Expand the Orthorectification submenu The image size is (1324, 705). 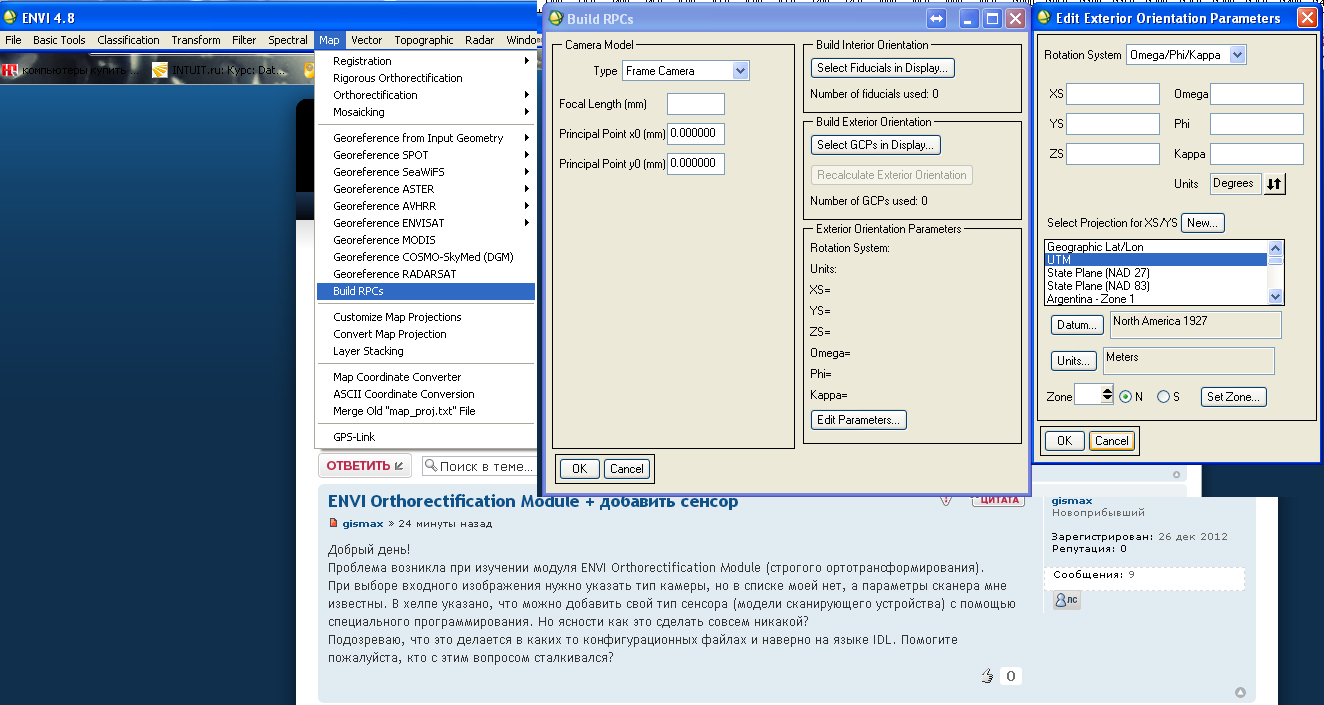(426, 95)
